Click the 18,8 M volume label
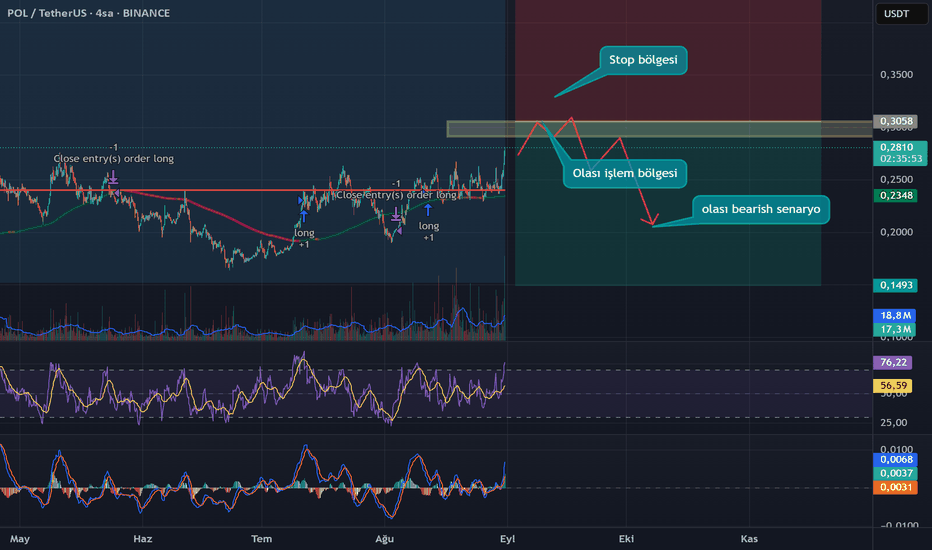Screen dimensions: 932x550 [x=896, y=316]
